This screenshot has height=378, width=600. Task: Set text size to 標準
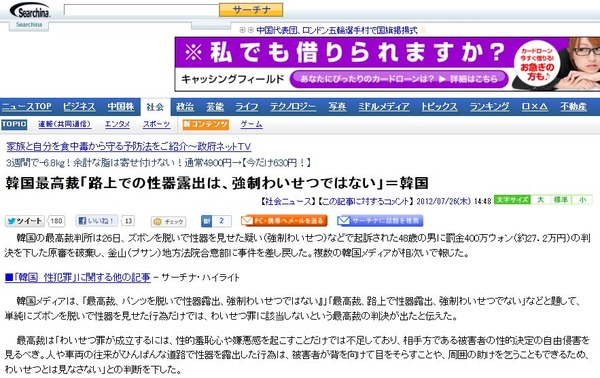(x=560, y=200)
